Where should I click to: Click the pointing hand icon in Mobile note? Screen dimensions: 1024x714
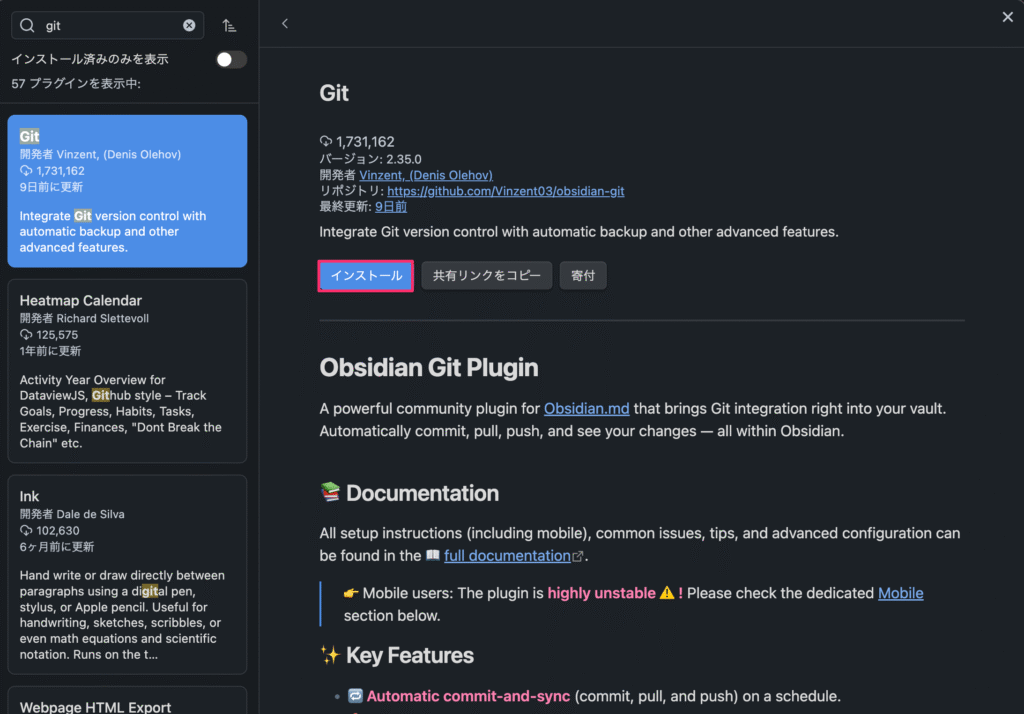(x=351, y=593)
